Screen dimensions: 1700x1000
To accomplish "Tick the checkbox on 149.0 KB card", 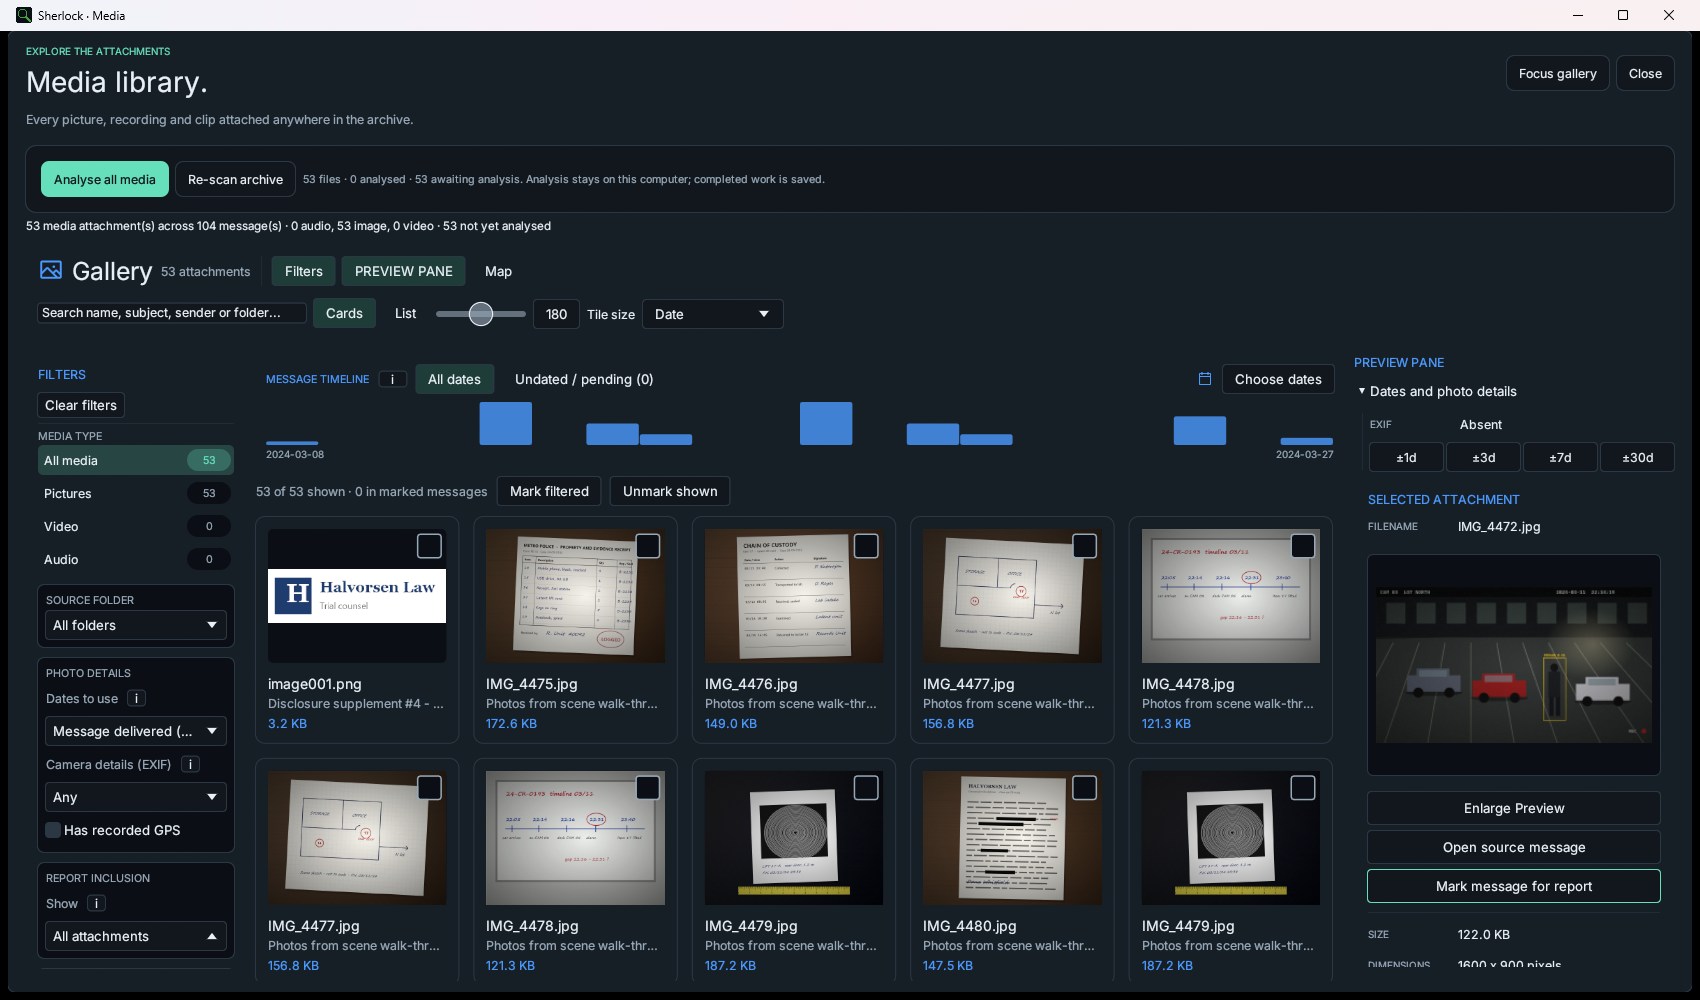I will pos(866,546).
